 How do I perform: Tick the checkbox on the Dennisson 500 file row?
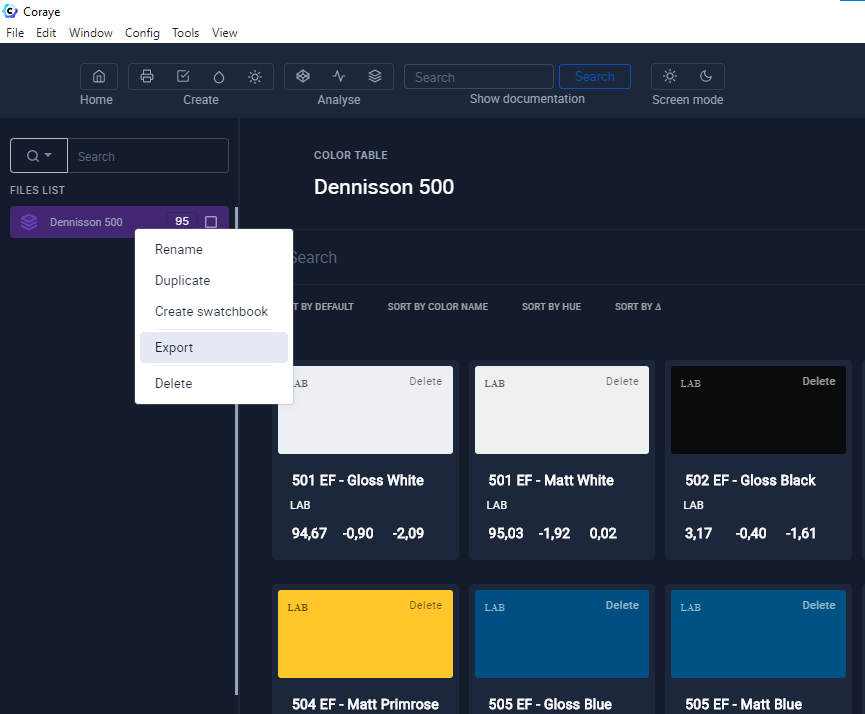point(211,222)
